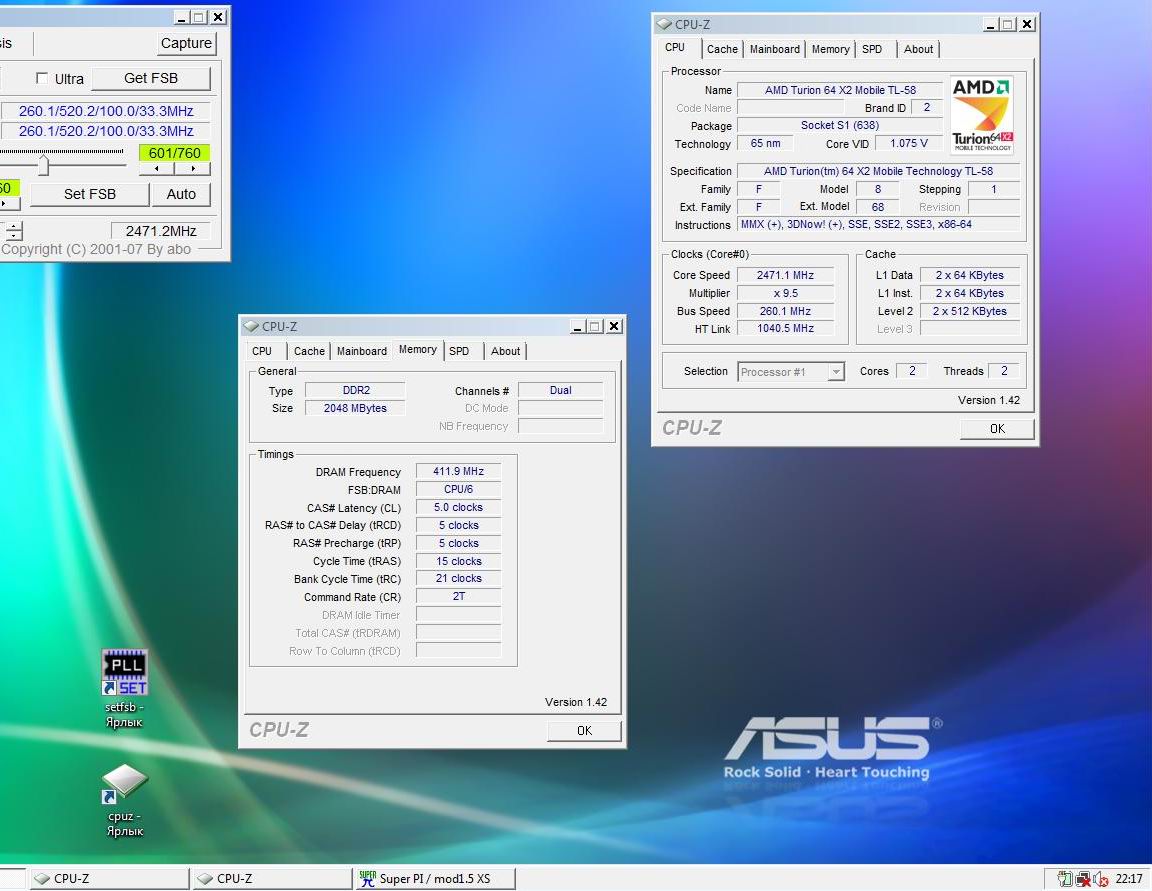Click OK in the Memory window
The image size is (1152, 891).
pos(584,731)
